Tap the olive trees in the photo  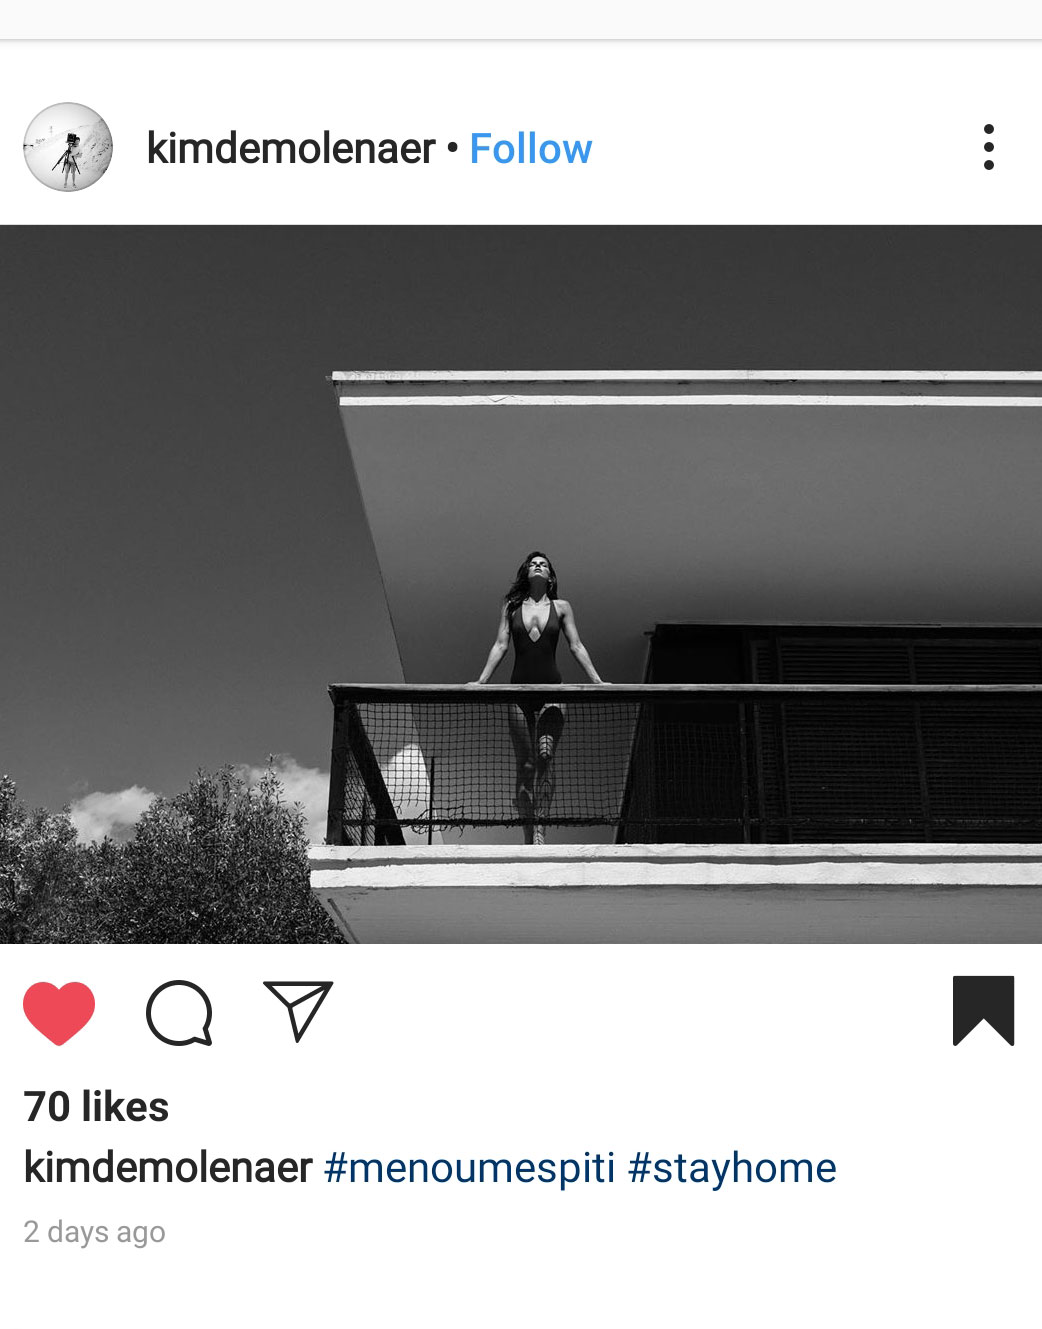(160, 860)
